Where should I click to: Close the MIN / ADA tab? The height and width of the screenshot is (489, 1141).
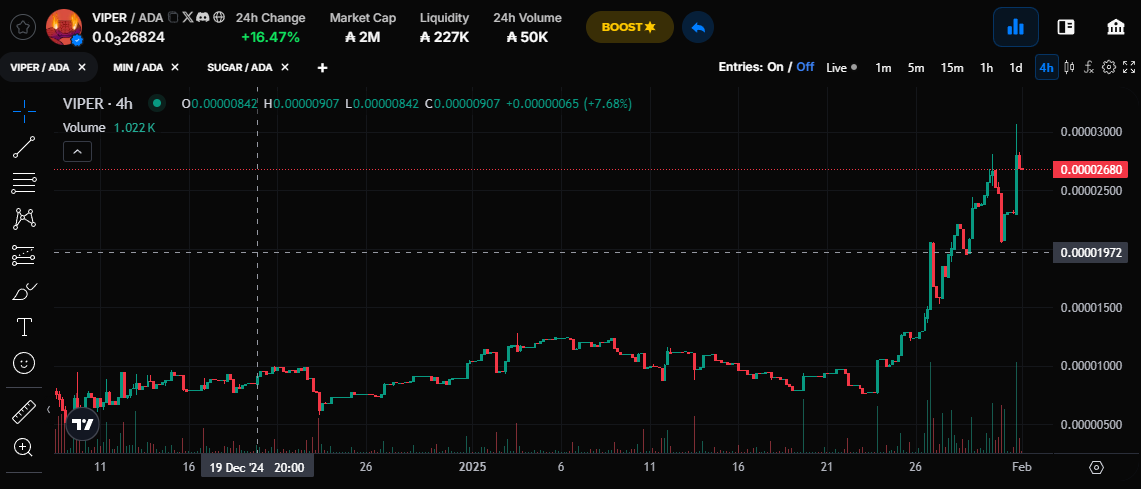175,68
